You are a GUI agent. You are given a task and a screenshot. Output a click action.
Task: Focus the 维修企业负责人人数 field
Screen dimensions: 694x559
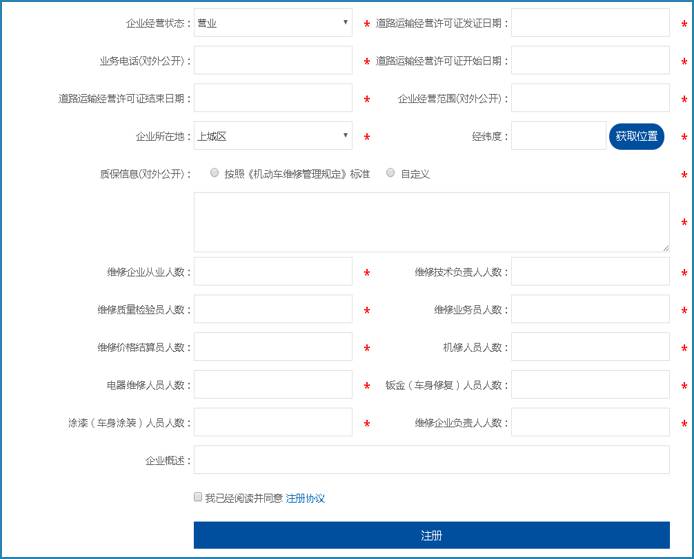click(590, 422)
